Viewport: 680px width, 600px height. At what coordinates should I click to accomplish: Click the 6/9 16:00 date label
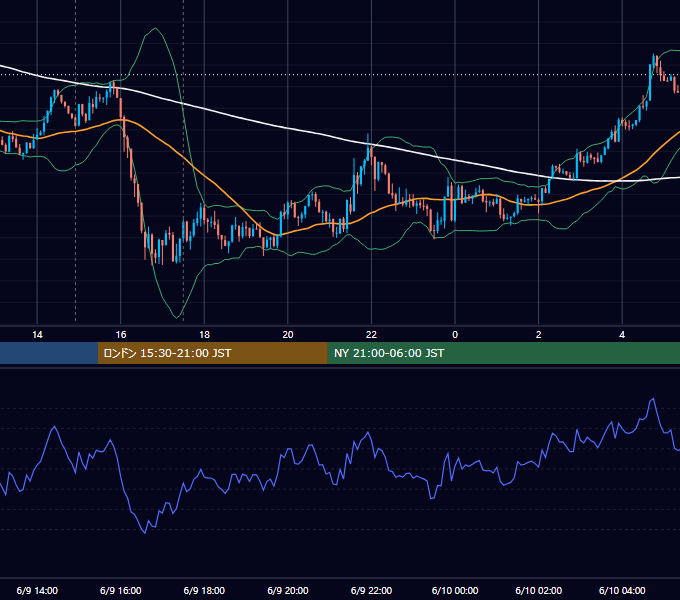point(121,590)
